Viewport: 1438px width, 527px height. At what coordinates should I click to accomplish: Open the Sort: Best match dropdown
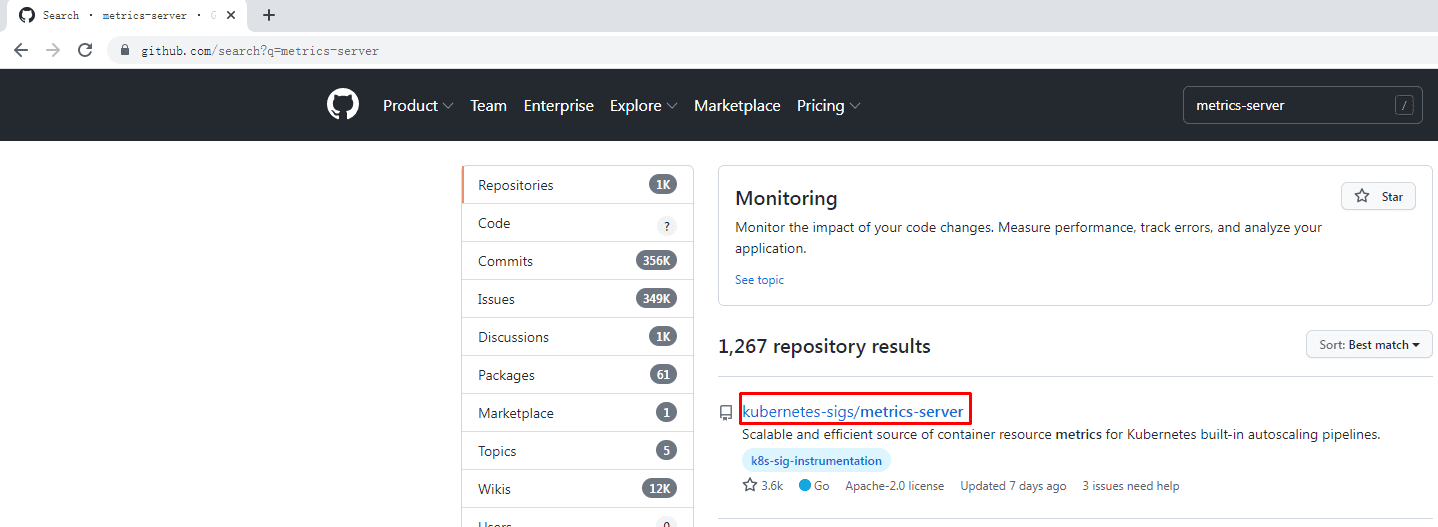(1369, 344)
